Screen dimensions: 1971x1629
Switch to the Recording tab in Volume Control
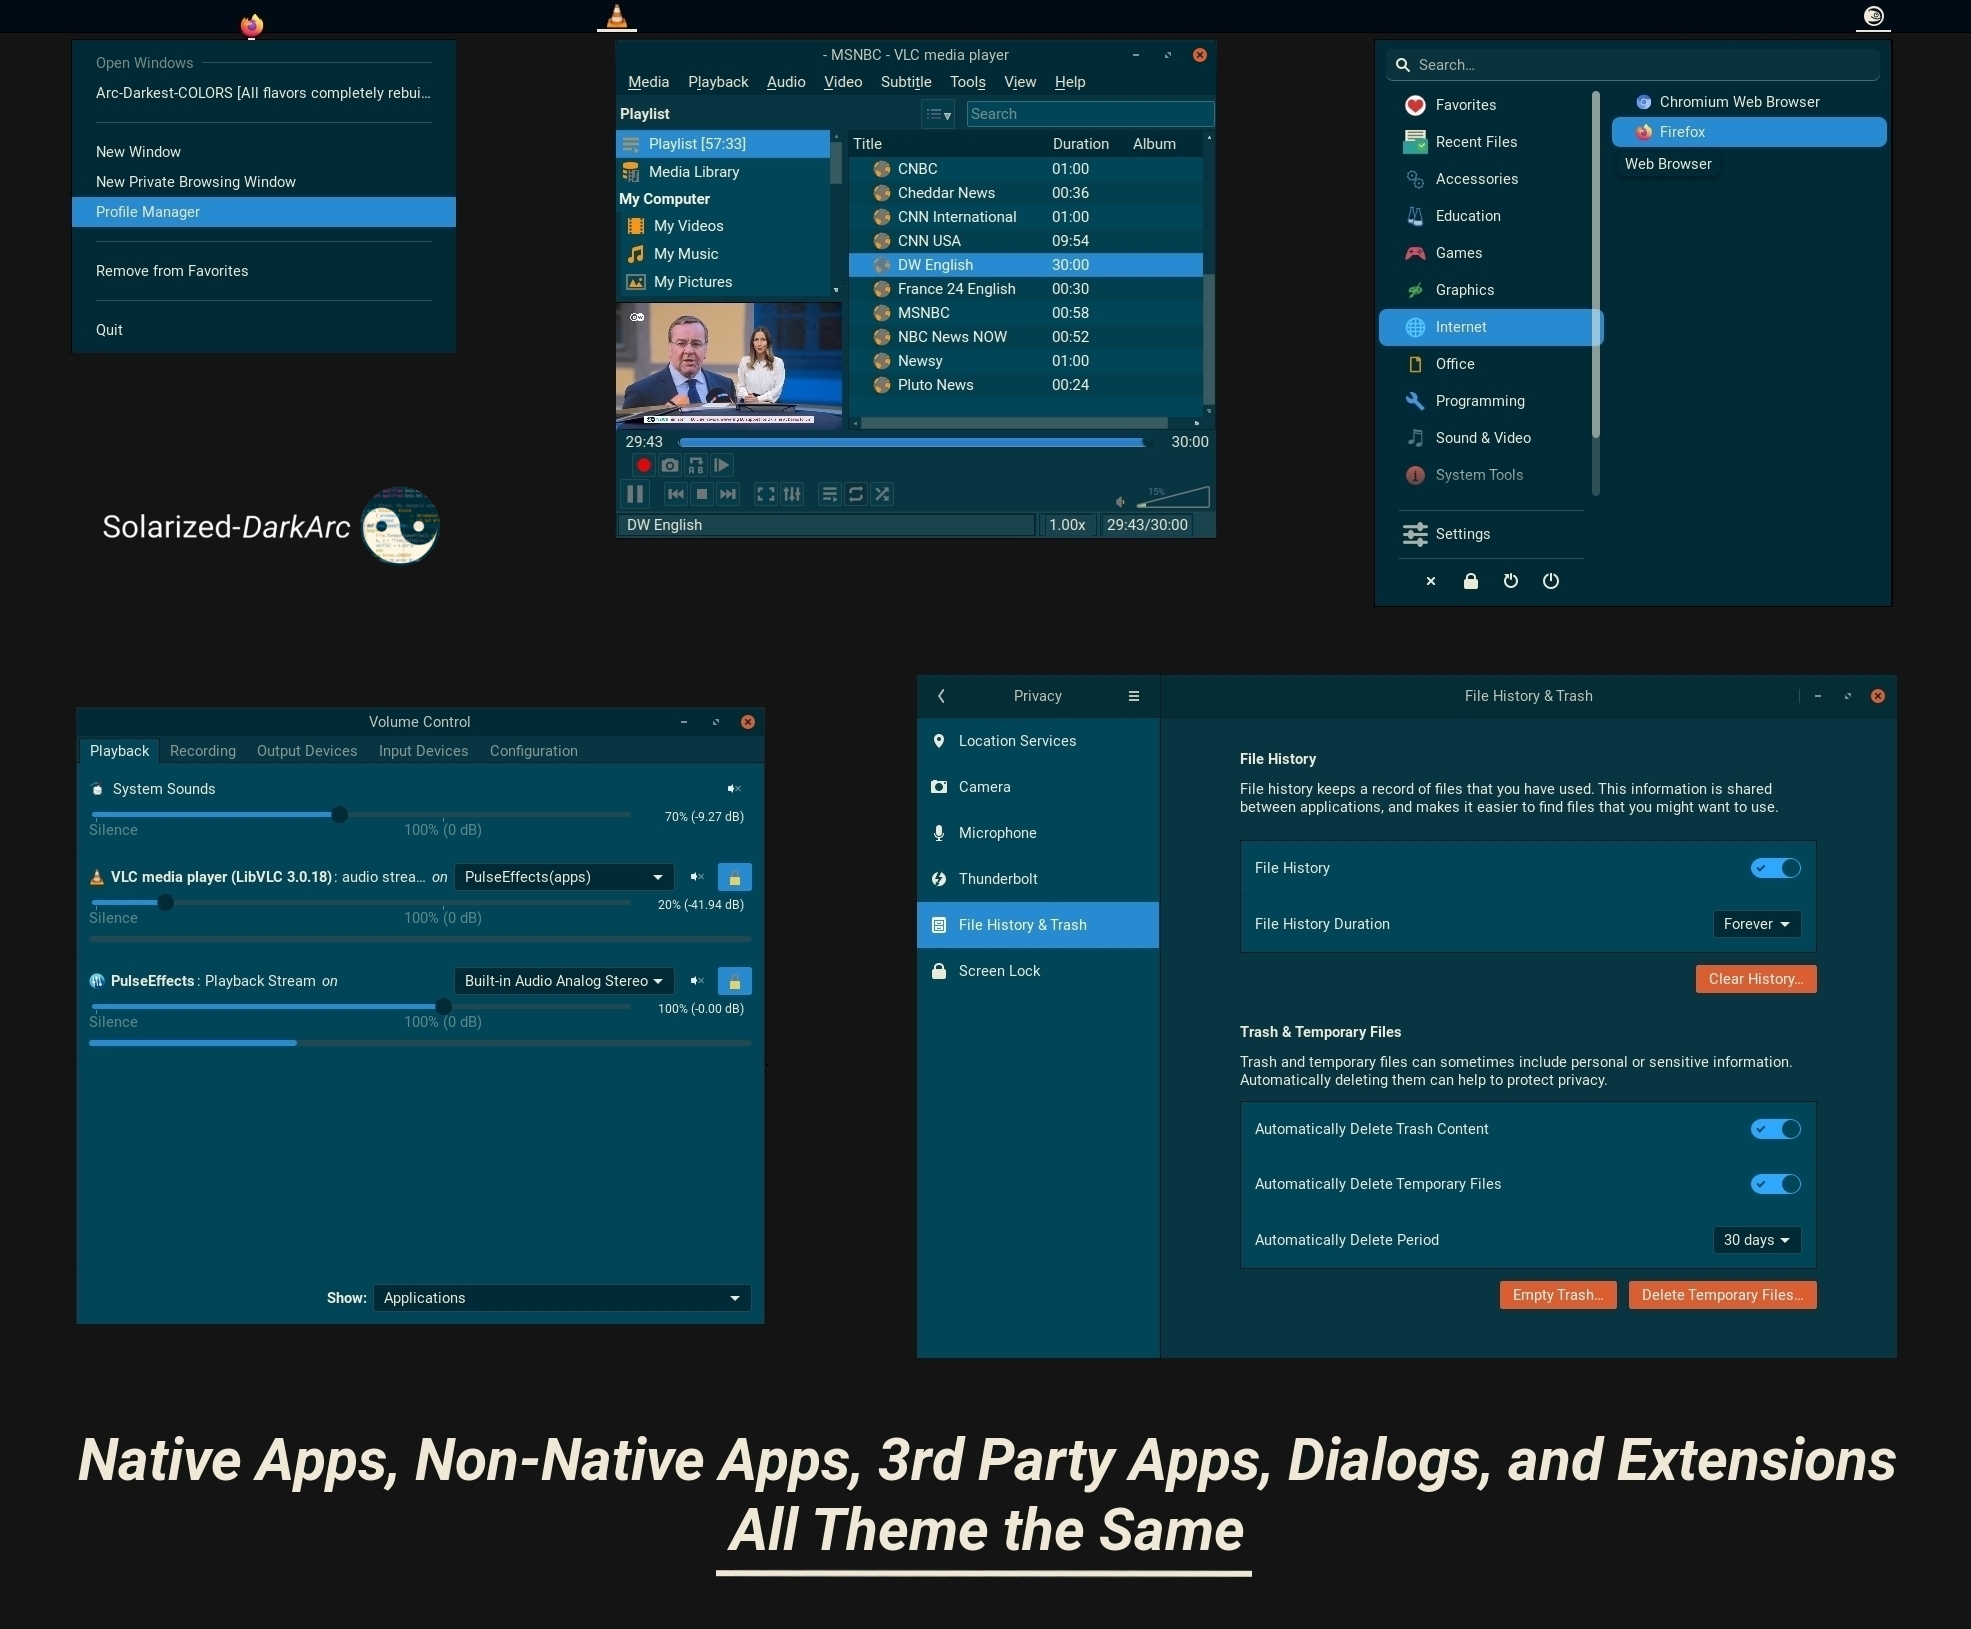point(203,751)
